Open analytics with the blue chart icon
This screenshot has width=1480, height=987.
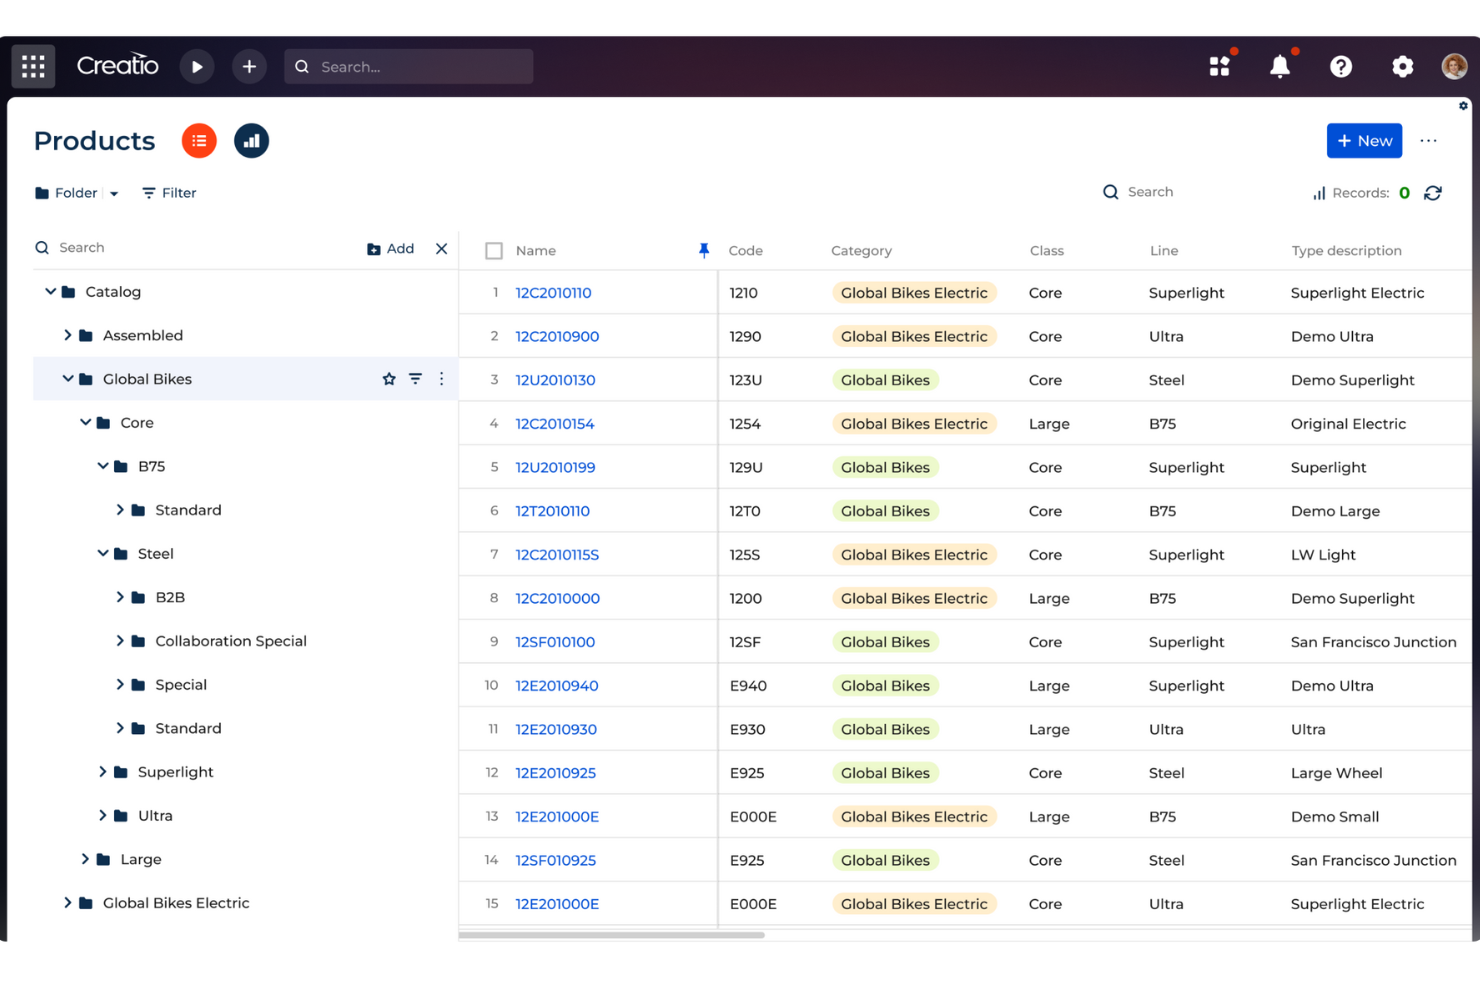[x=251, y=141]
